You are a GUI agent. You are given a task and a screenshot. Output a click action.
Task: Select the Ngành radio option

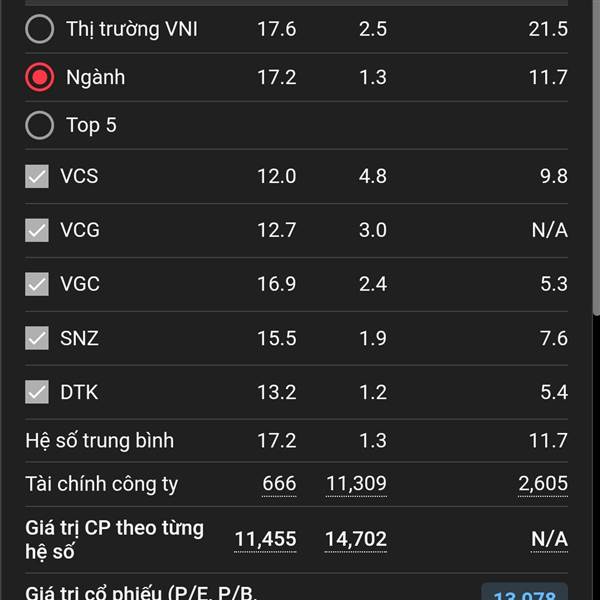click(40, 77)
